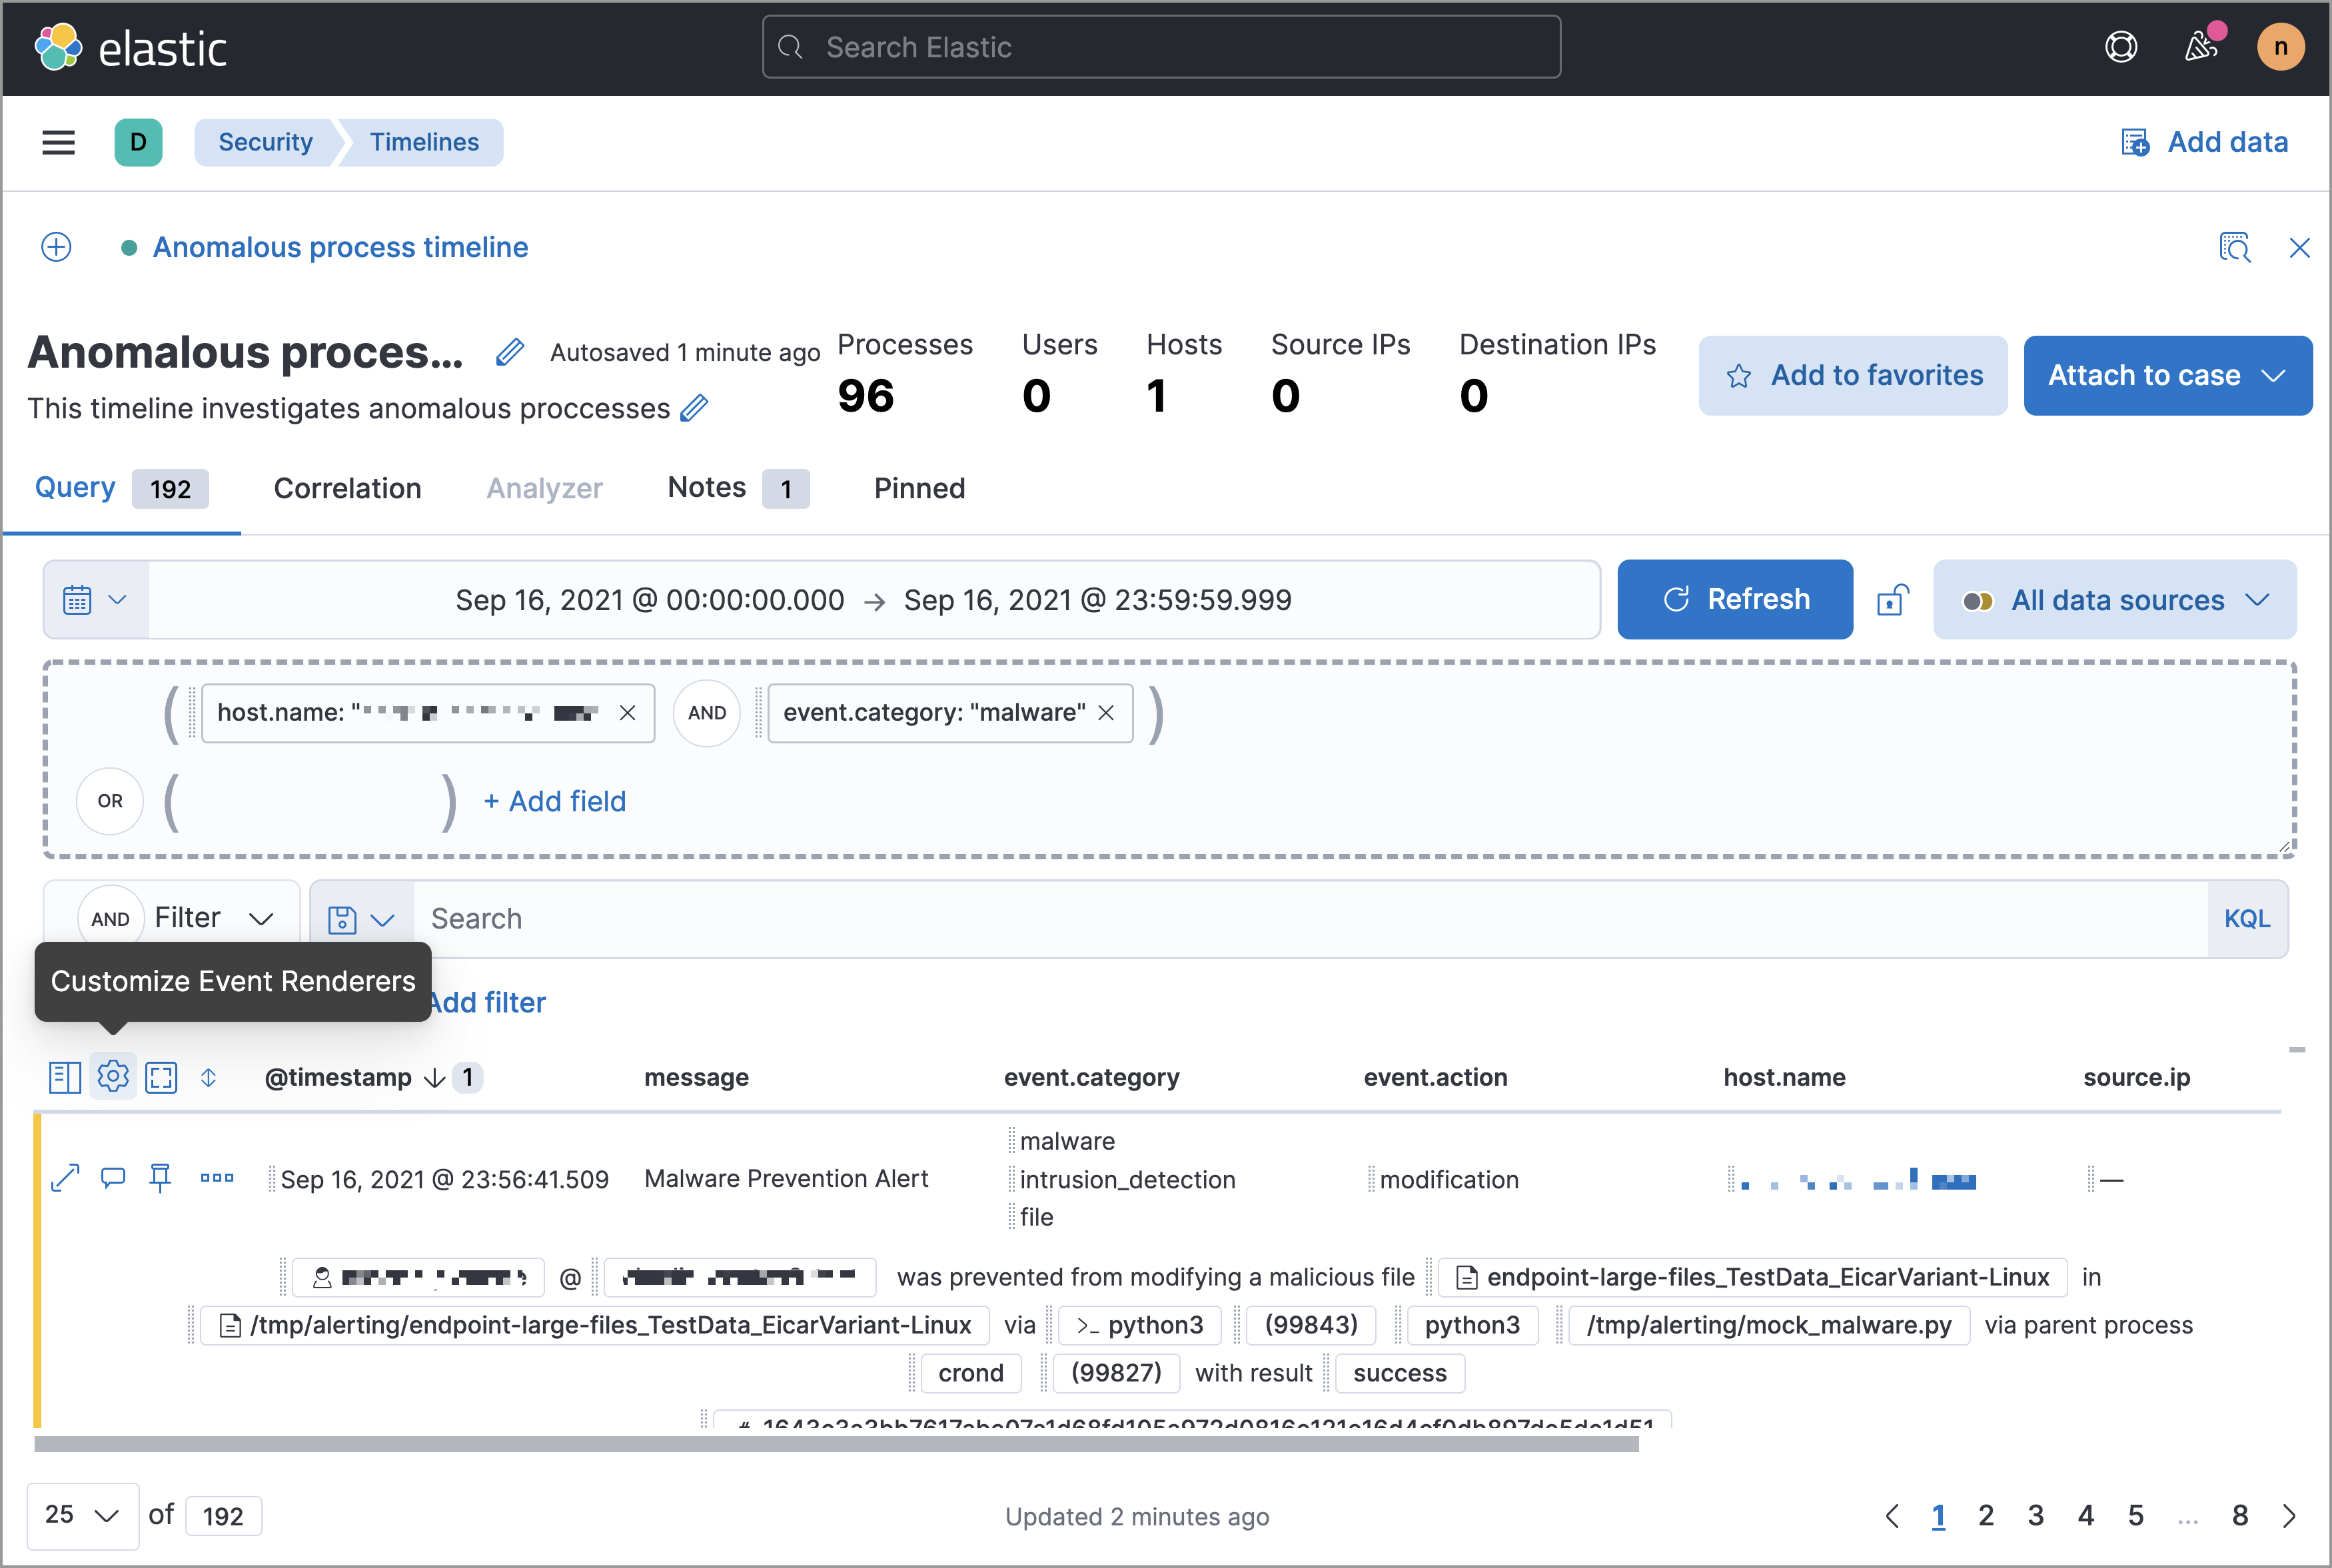Open the fields browser icon
The height and width of the screenshot is (1568, 2332).
click(x=64, y=1077)
